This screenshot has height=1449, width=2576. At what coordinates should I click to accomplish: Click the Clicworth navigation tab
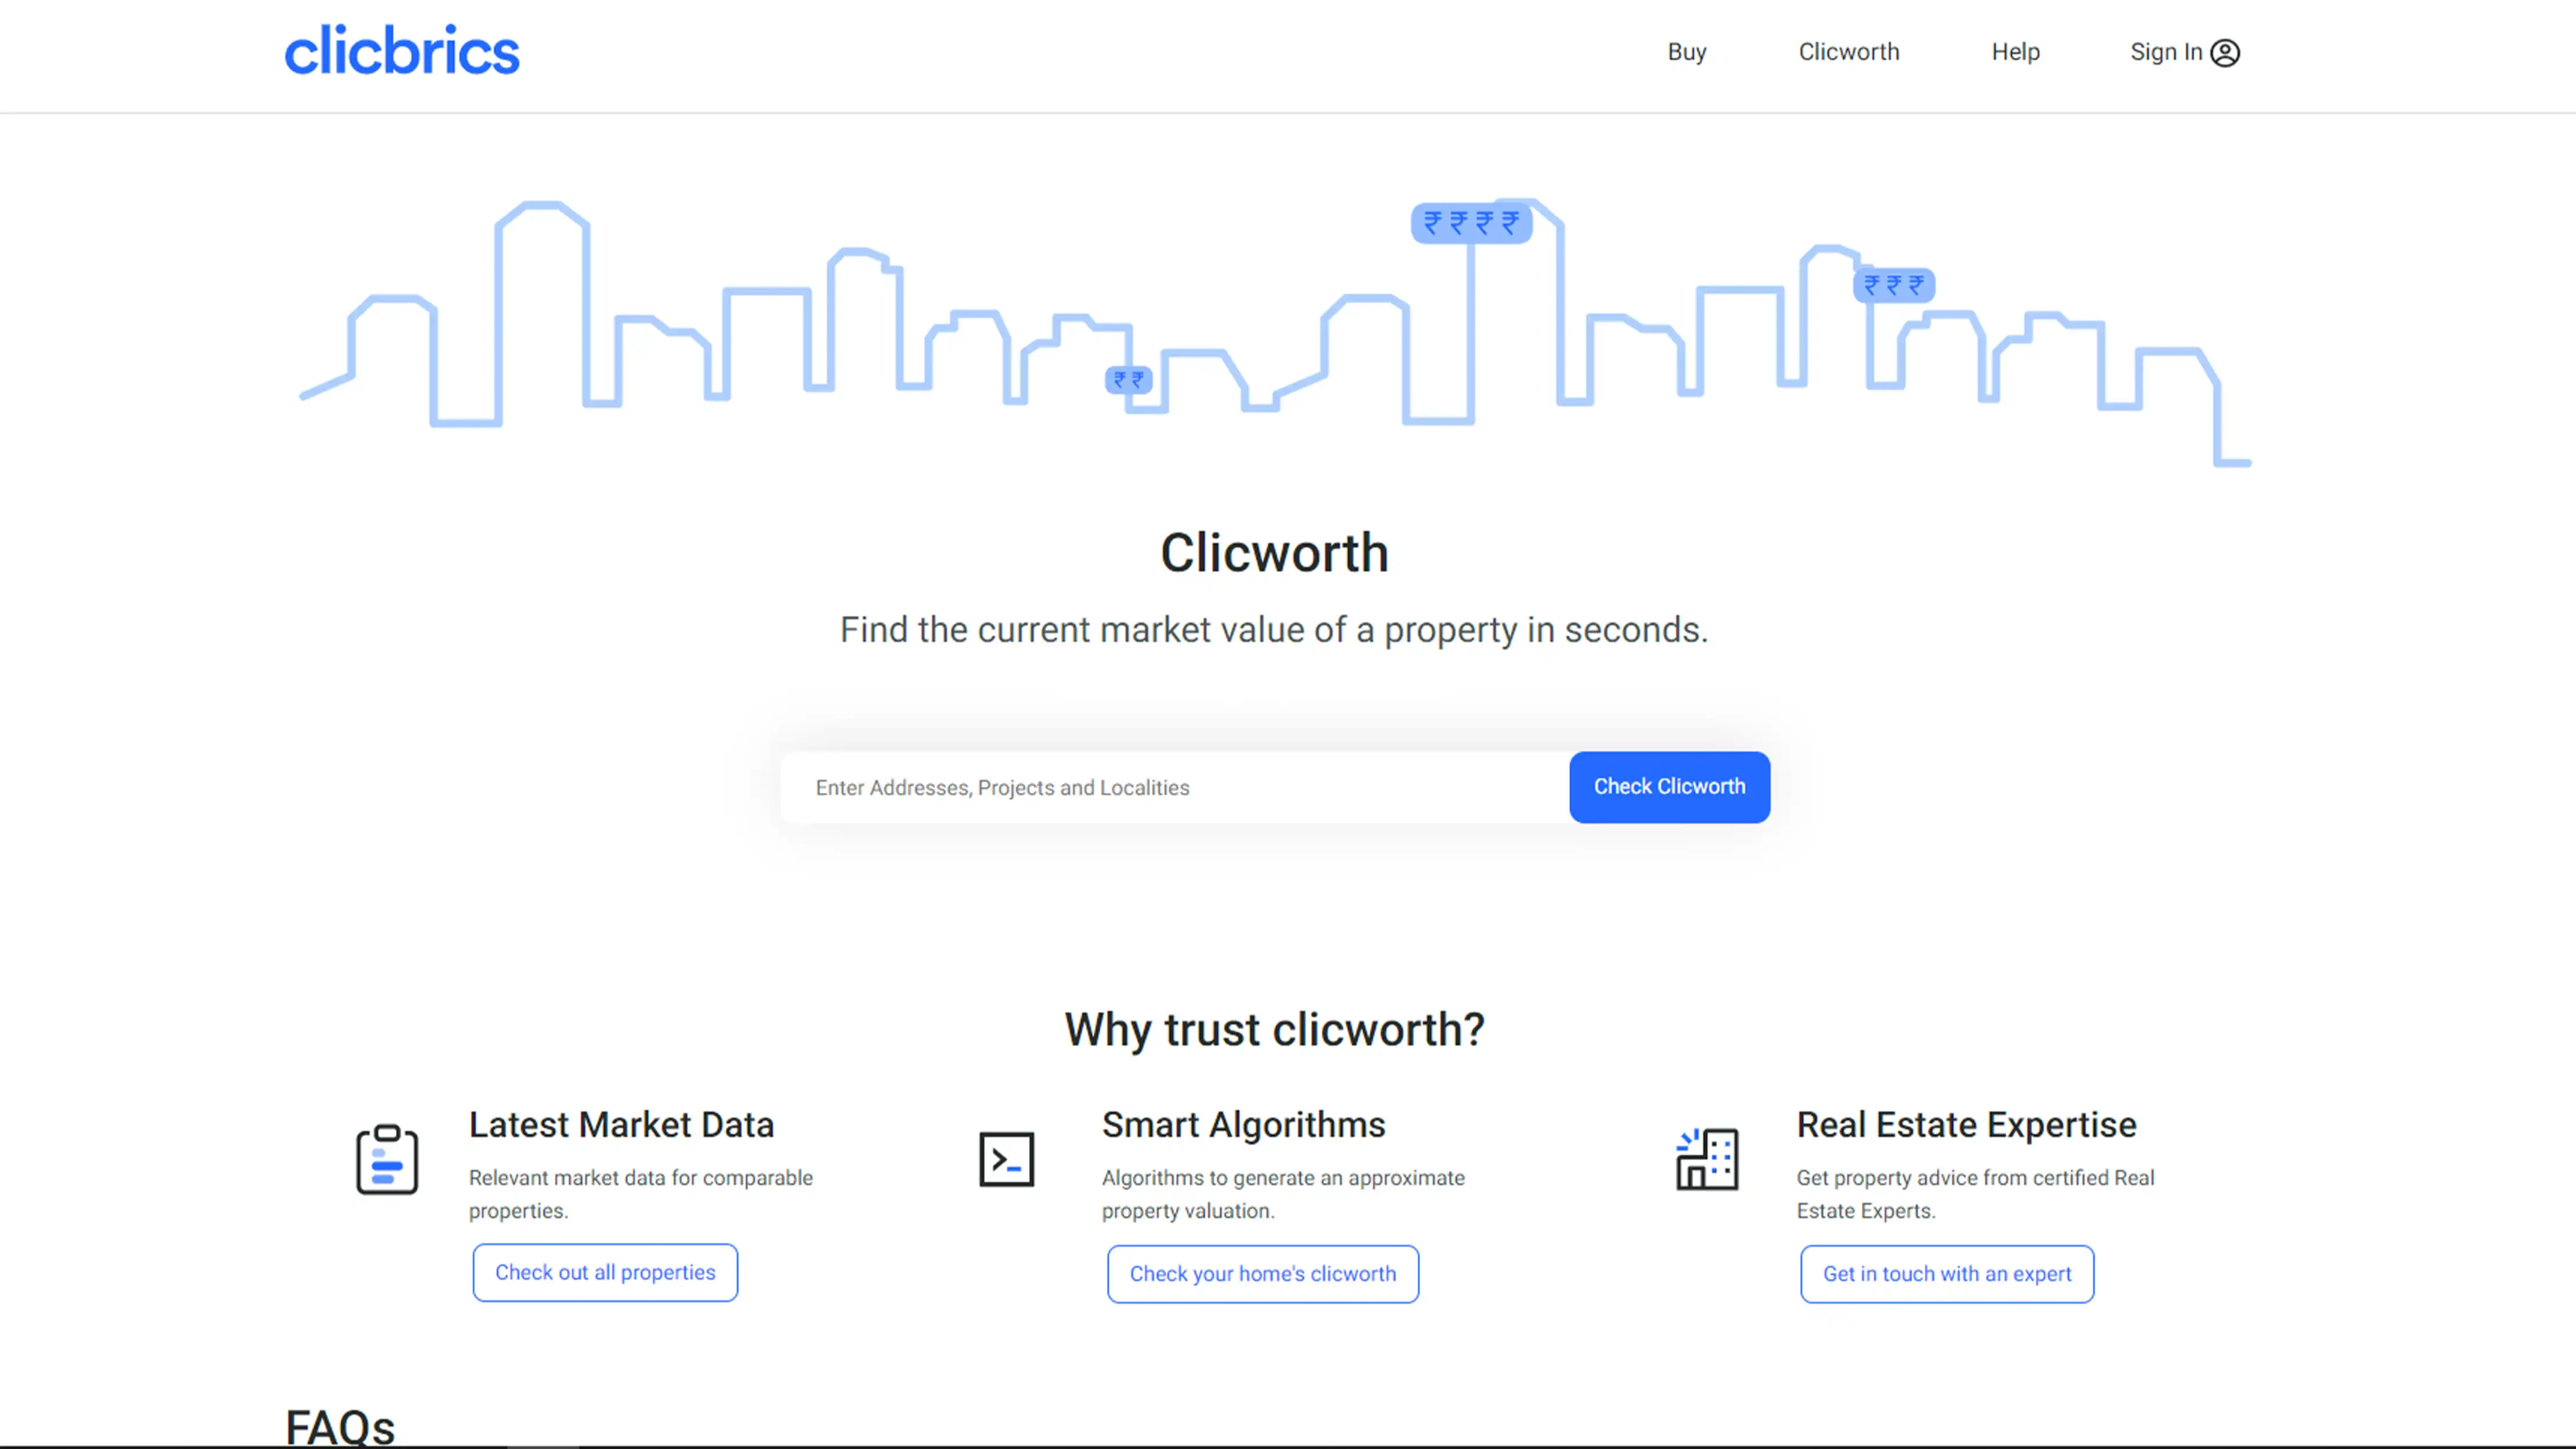tap(1847, 52)
